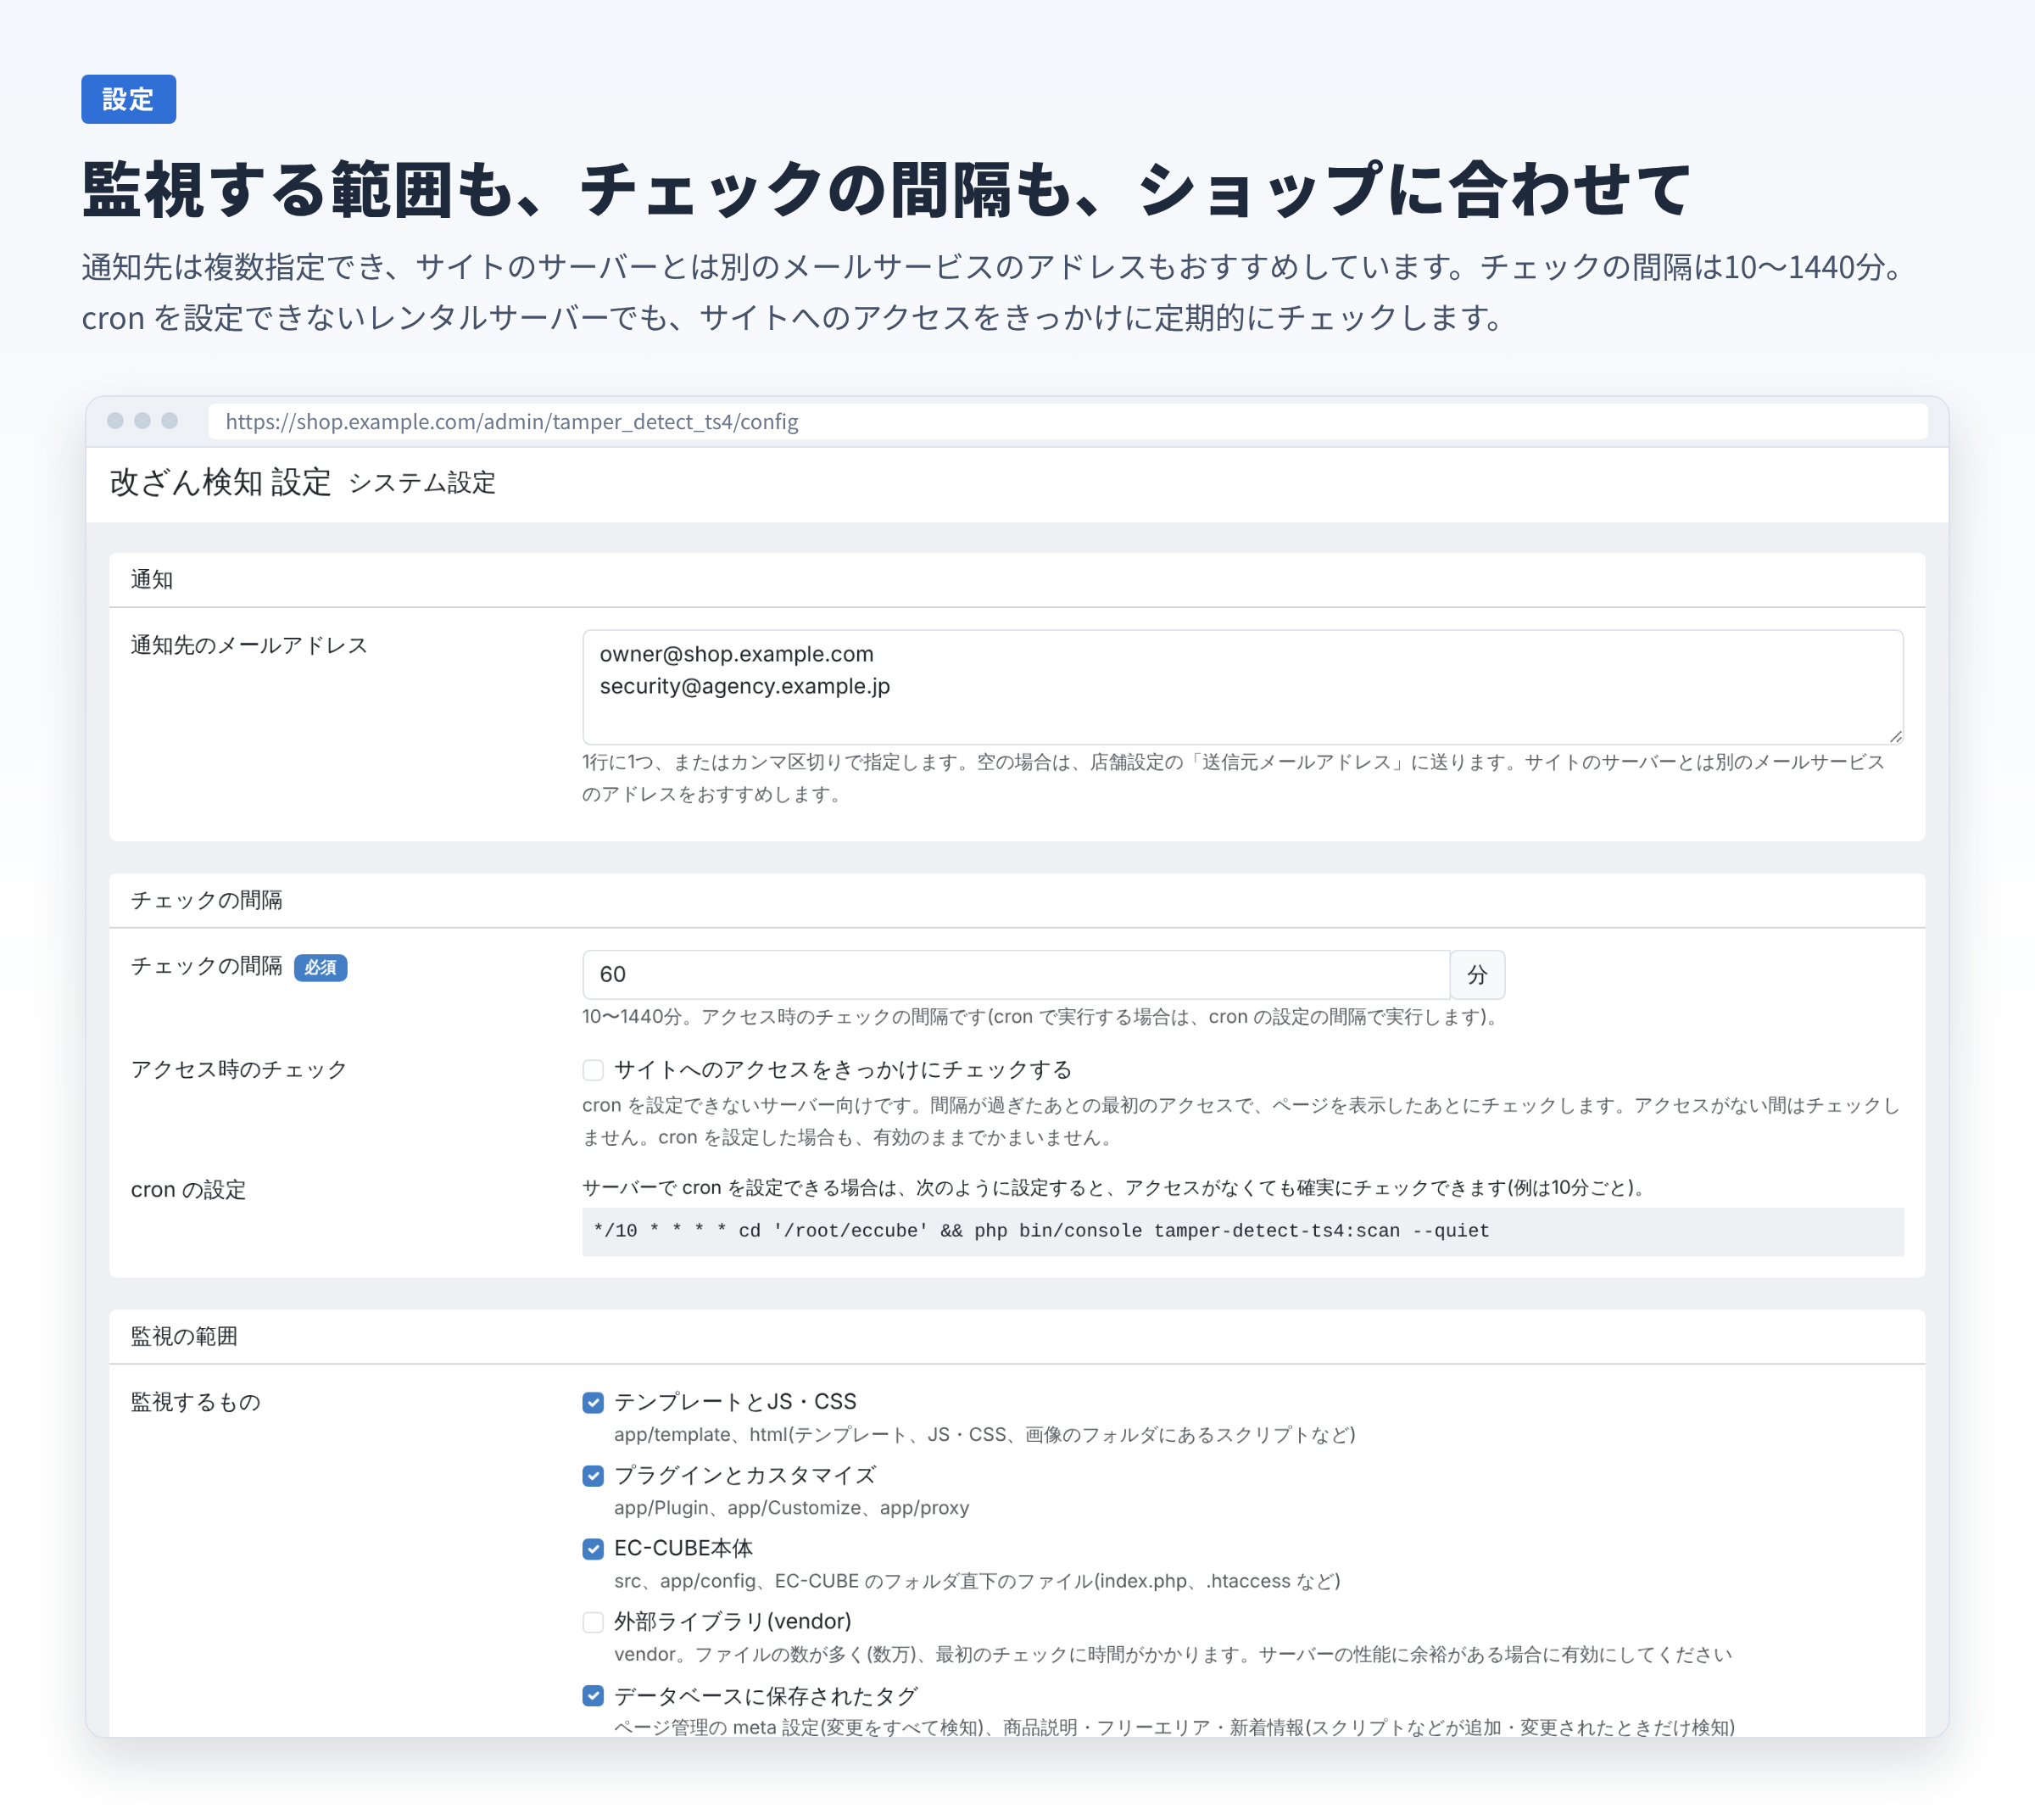Uncheck テンプレートとJS・CSS checkbox
The image size is (2035, 1820).
[x=593, y=1402]
